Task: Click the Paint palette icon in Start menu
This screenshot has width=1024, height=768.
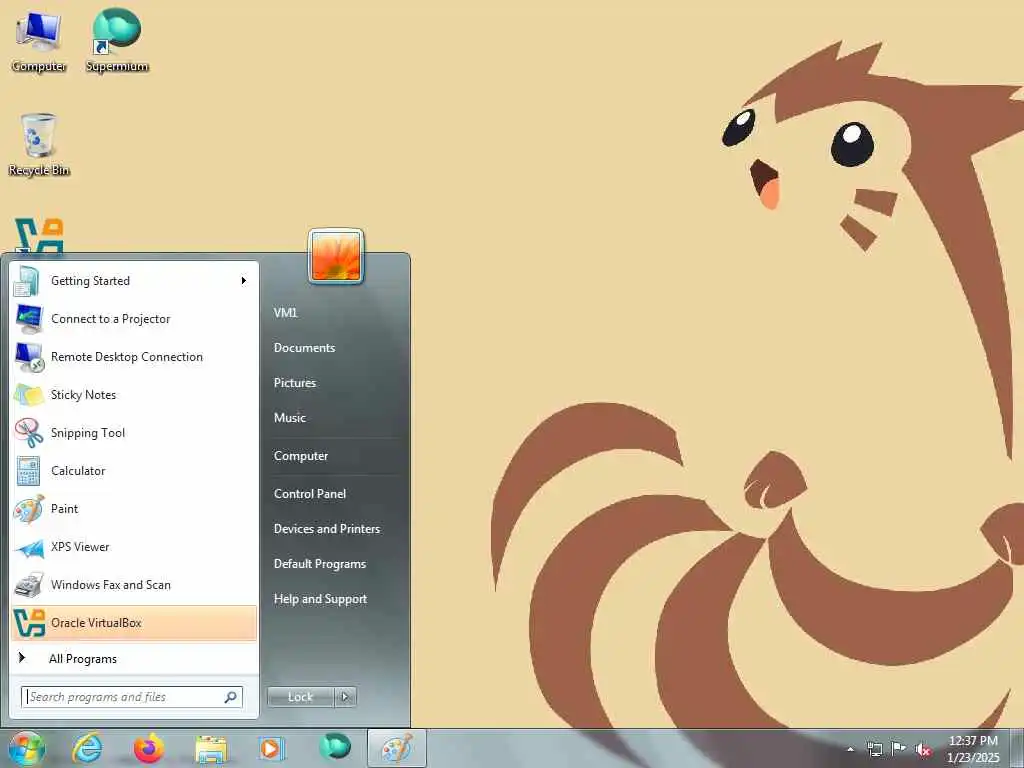Action: [29, 509]
